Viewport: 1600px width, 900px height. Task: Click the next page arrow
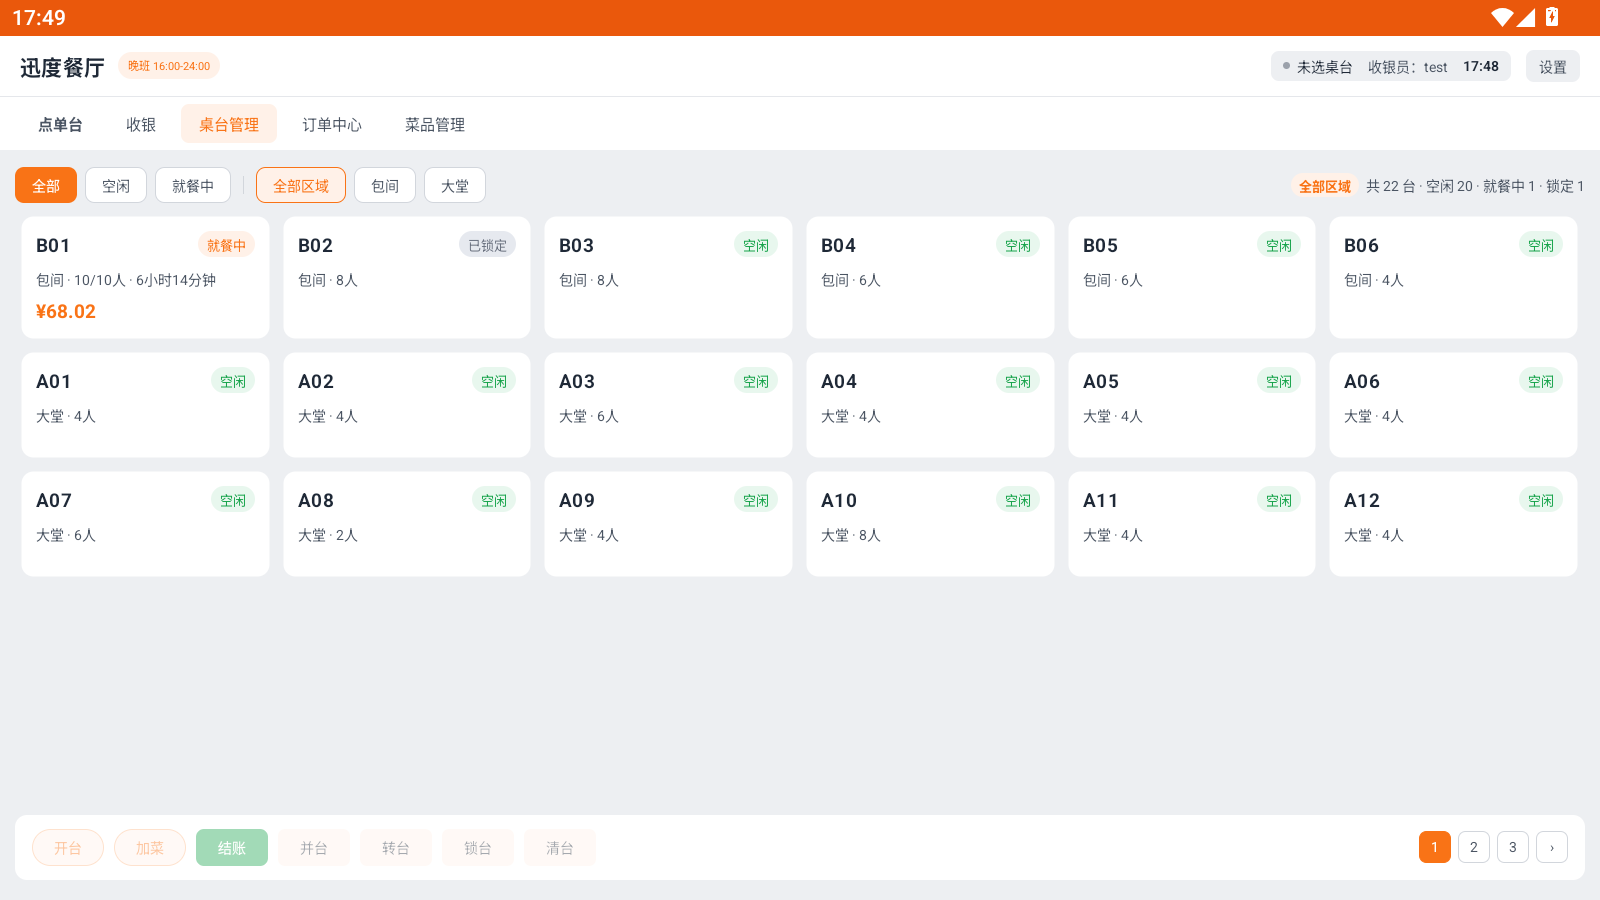(x=1552, y=847)
